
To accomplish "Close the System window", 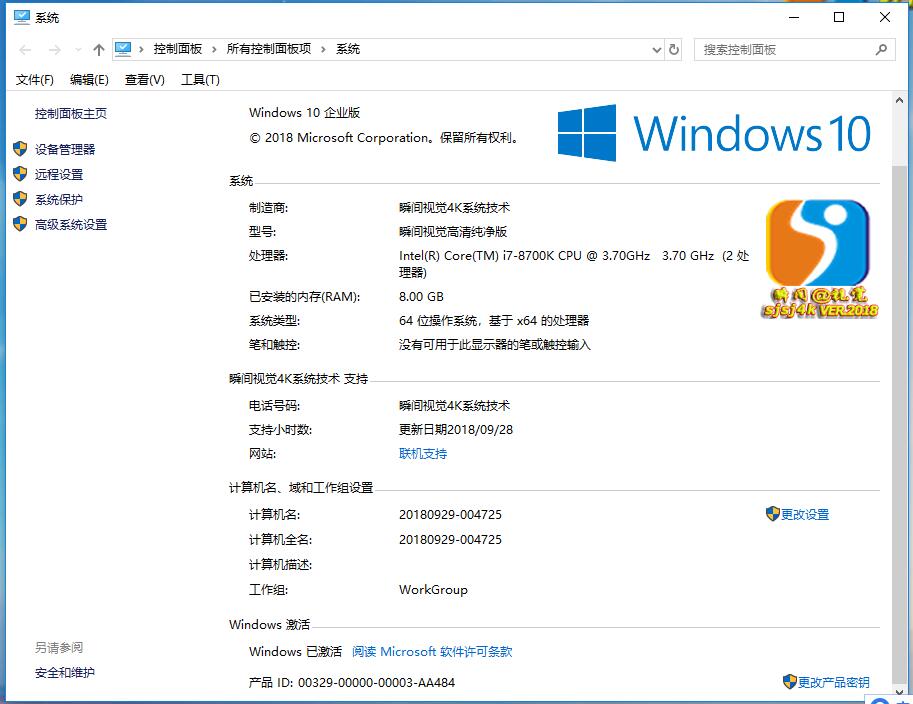I will (884, 17).
